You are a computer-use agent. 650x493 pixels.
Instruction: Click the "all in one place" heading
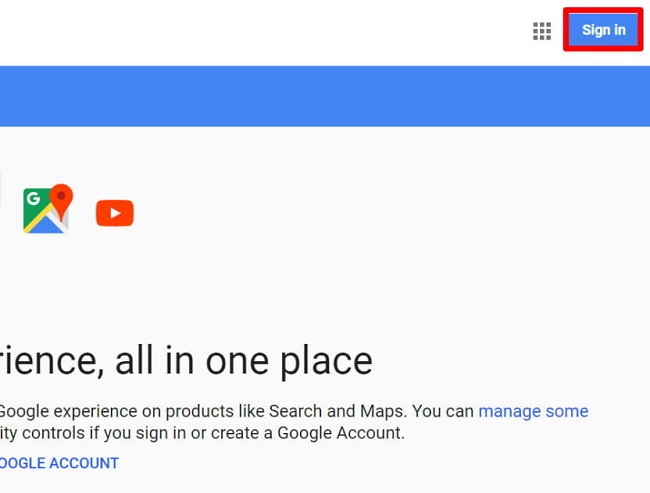[243, 360]
